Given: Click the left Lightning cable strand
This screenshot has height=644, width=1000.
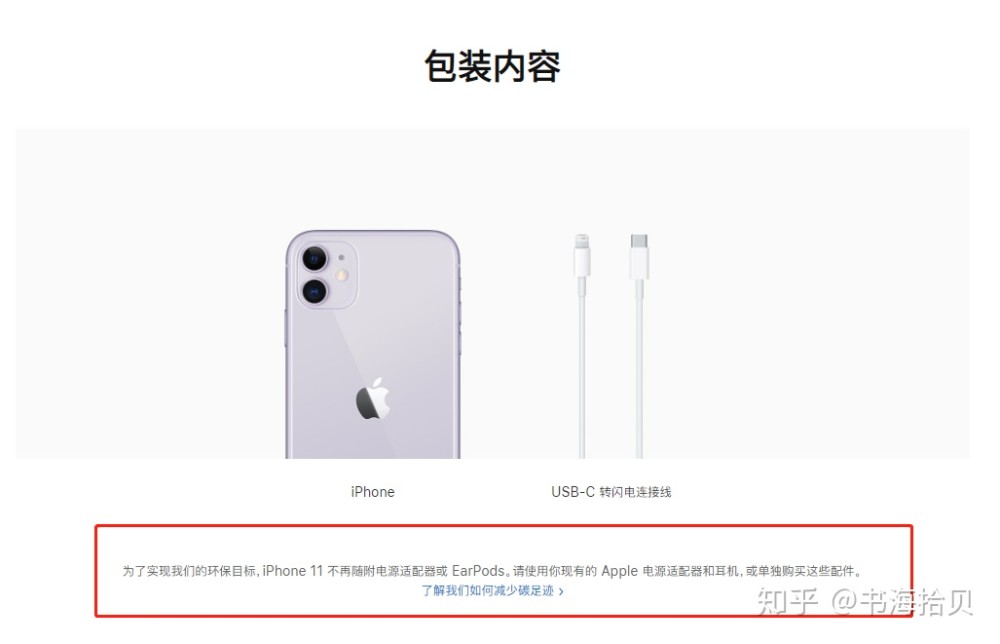Looking at the screenshot, I should pyautogui.click(x=582, y=369).
